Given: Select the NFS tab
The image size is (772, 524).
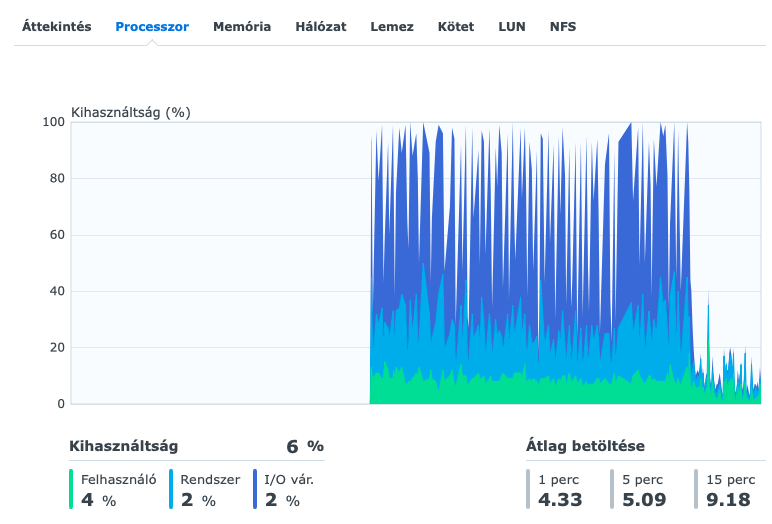Looking at the screenshot, I should coord(563,27).
